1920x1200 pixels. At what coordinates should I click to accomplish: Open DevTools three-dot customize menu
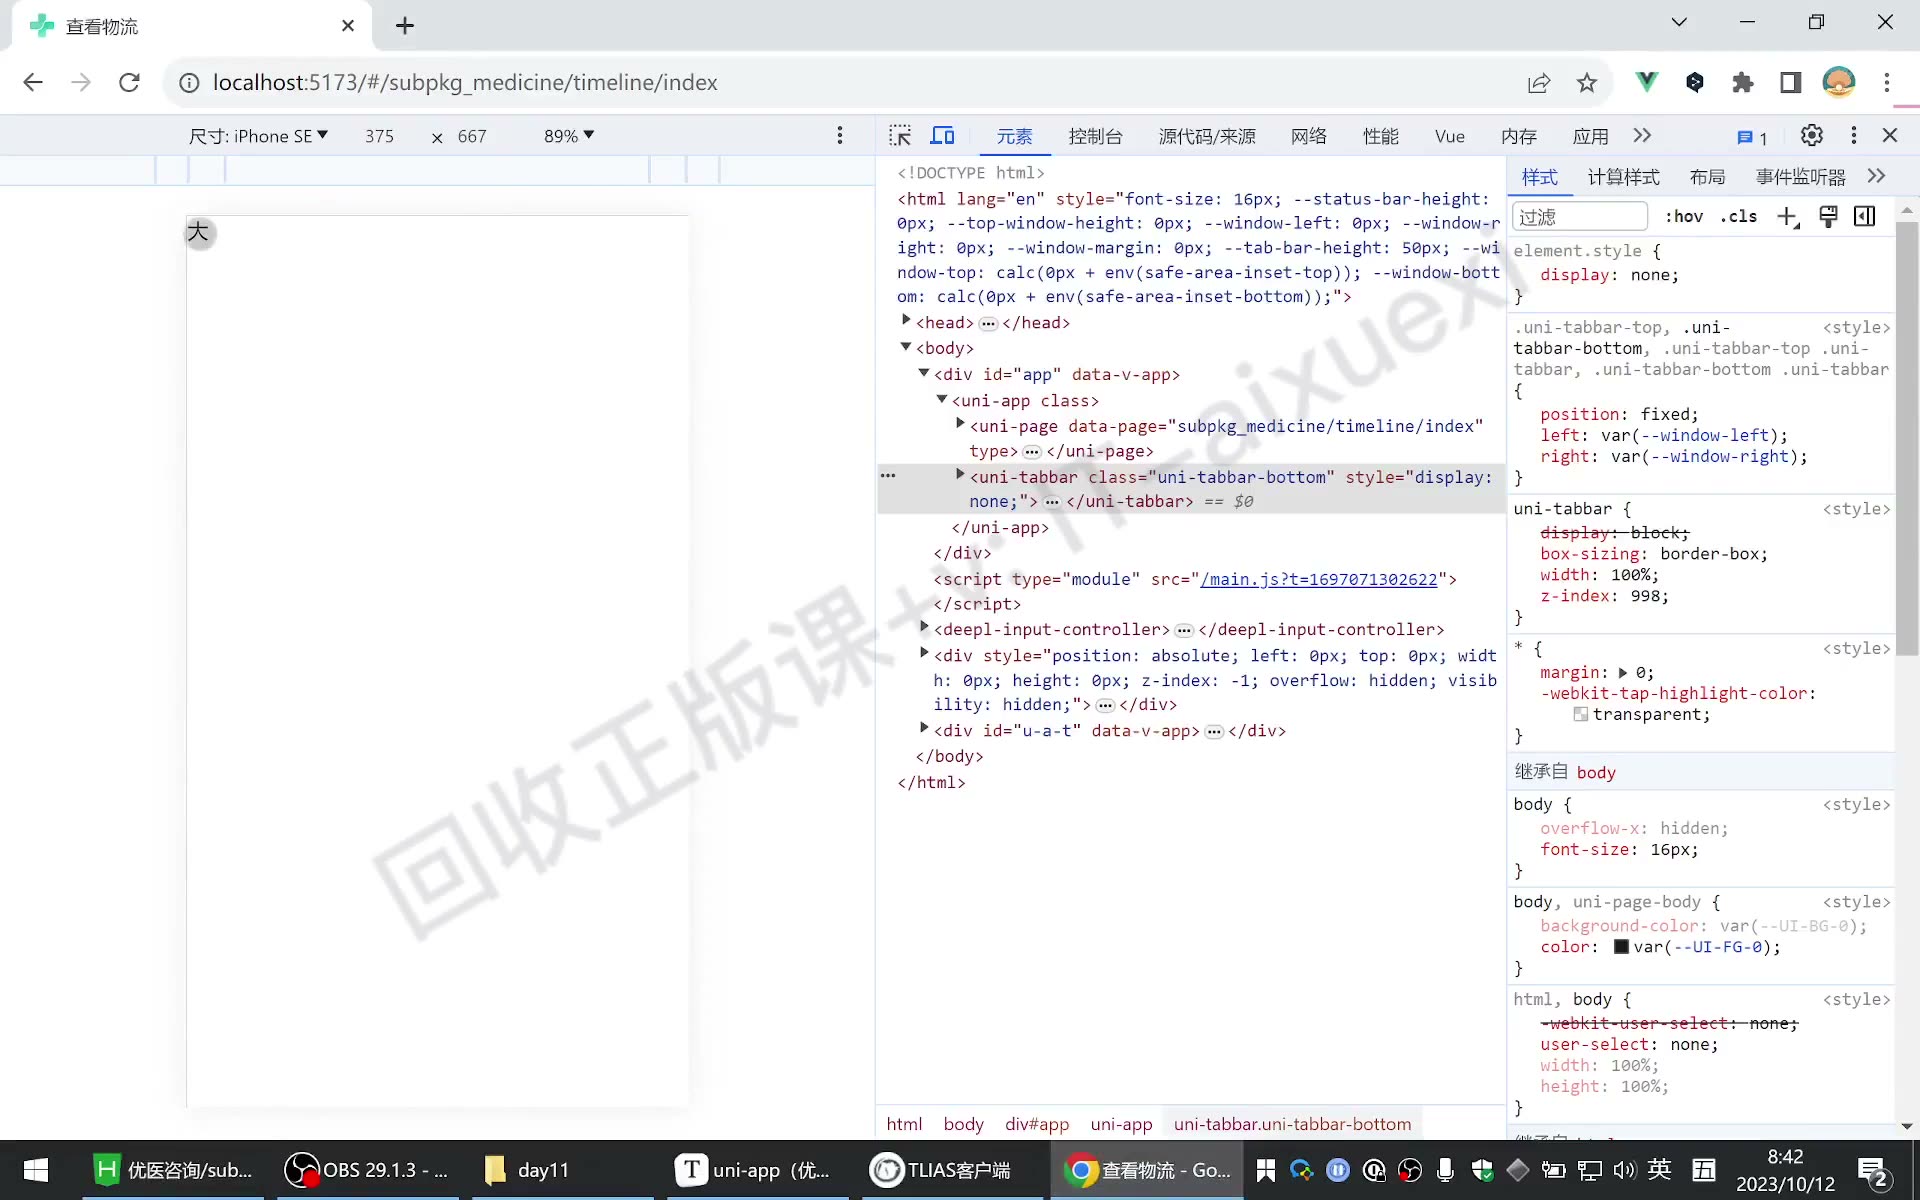(1853, 136)
